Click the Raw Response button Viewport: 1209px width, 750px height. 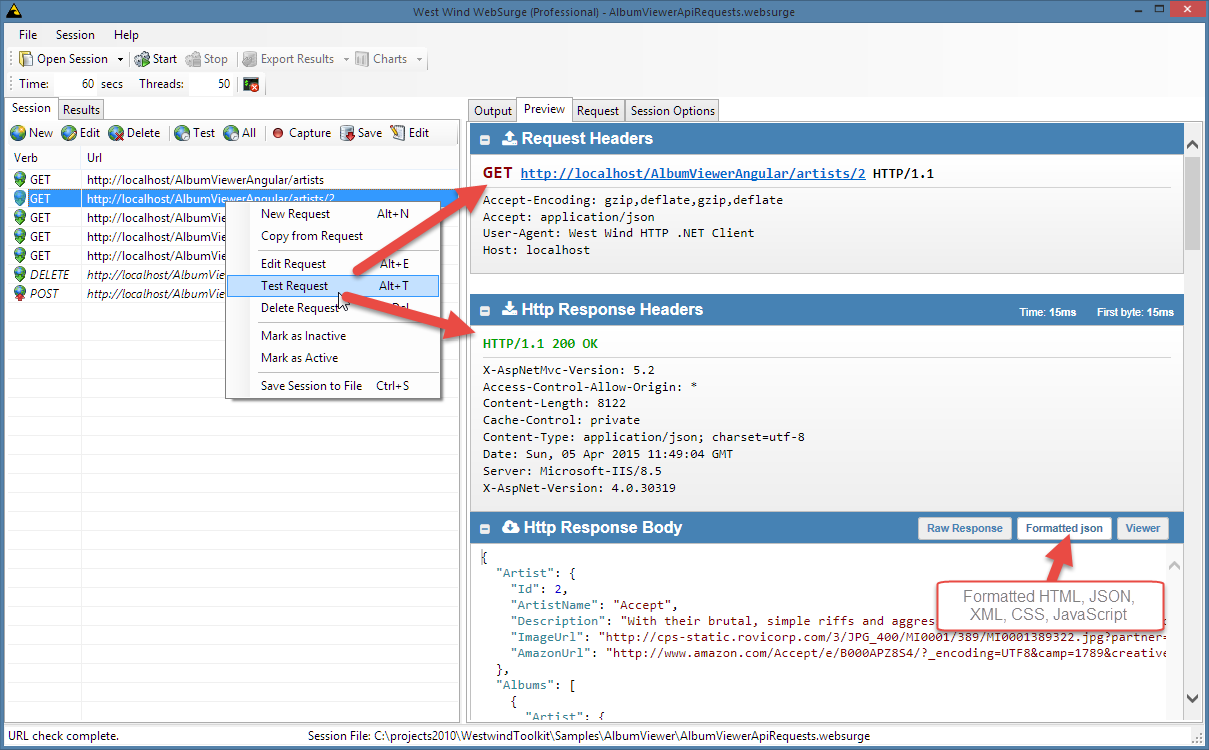tap(964, 528)
